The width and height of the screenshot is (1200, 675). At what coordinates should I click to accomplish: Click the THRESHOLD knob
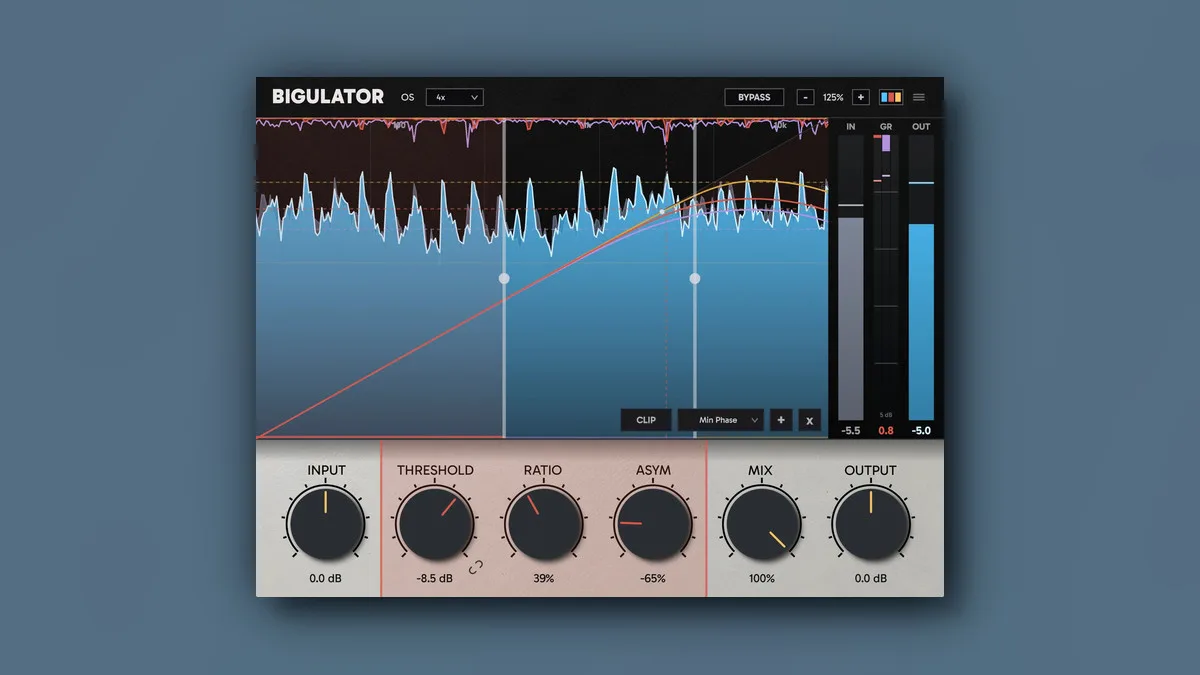435,524
